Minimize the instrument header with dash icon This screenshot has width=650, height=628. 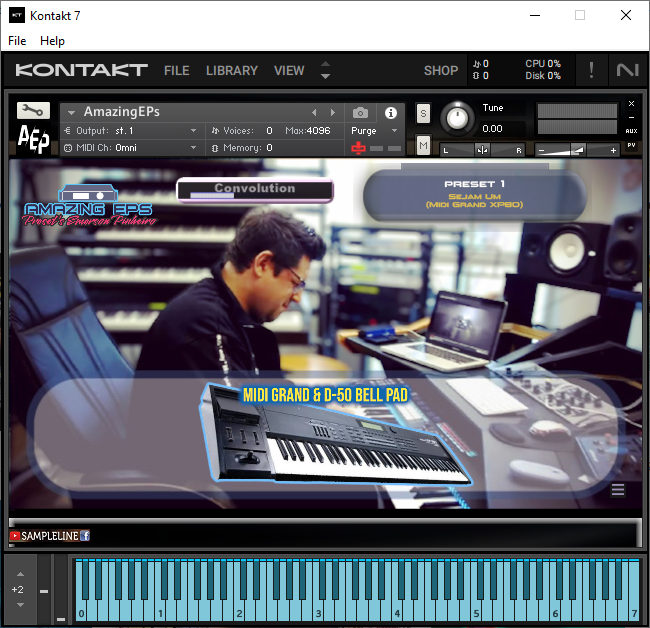(631, 117)
